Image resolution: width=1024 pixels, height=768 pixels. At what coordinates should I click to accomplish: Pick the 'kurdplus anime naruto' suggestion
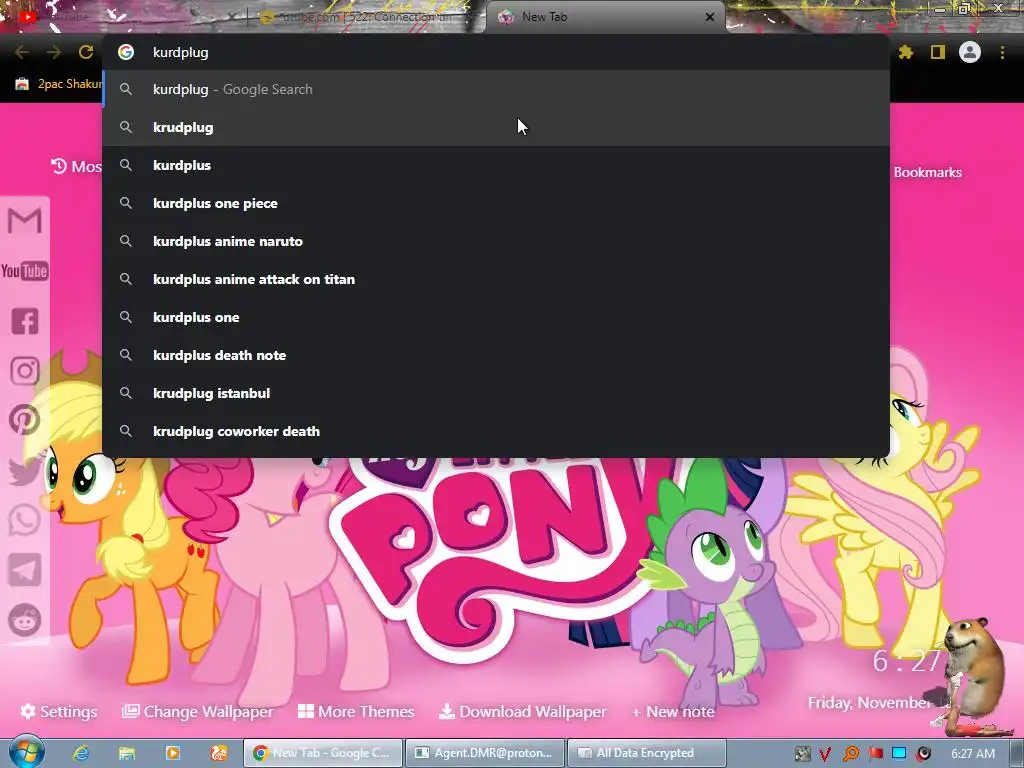pyautogui.click(x=496, y=241)
